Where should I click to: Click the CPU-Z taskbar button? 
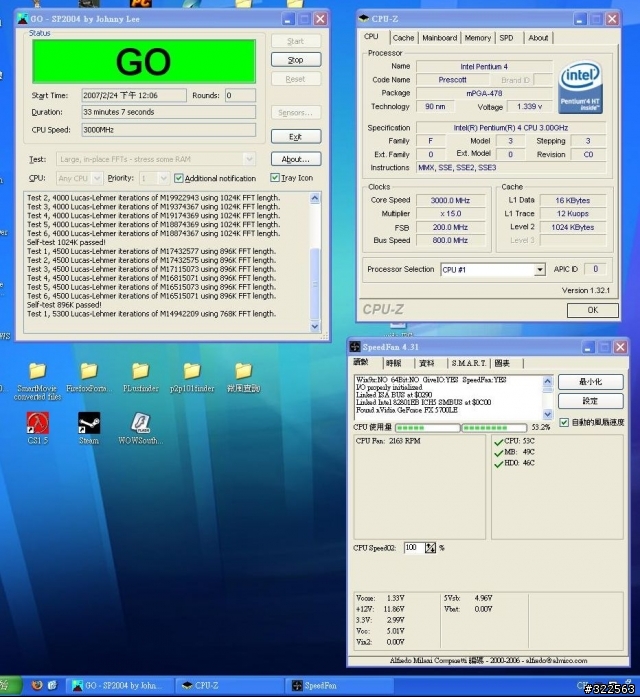229,685
